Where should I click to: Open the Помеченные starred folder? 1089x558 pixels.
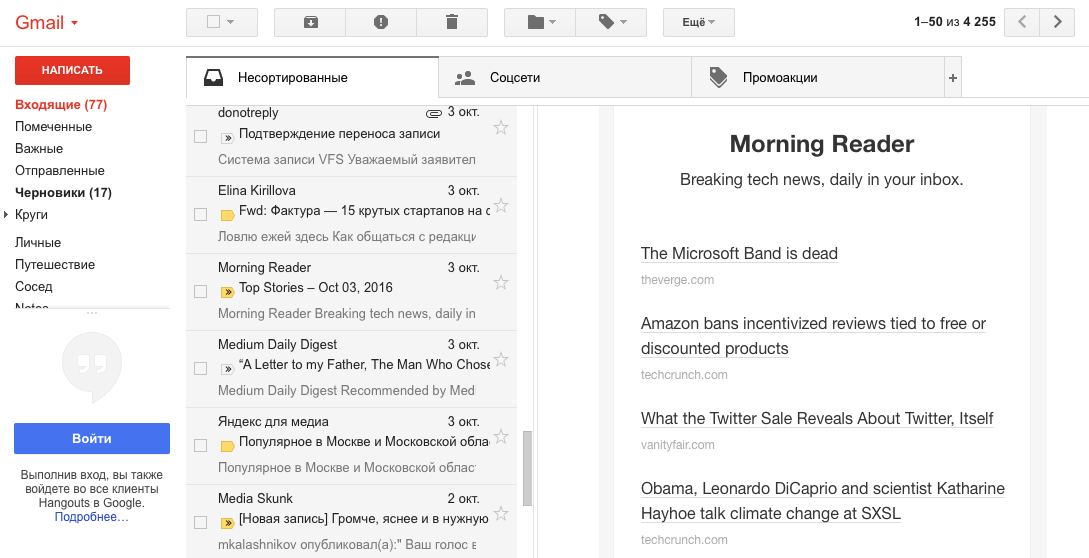[53, 127]
